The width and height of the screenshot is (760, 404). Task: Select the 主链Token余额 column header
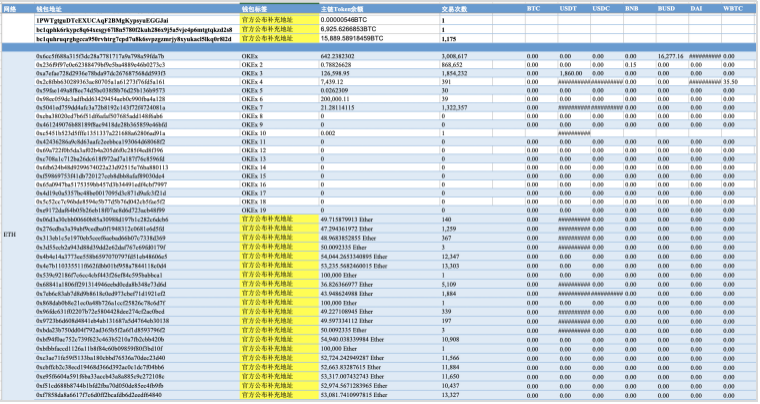[x=342, y=9]
